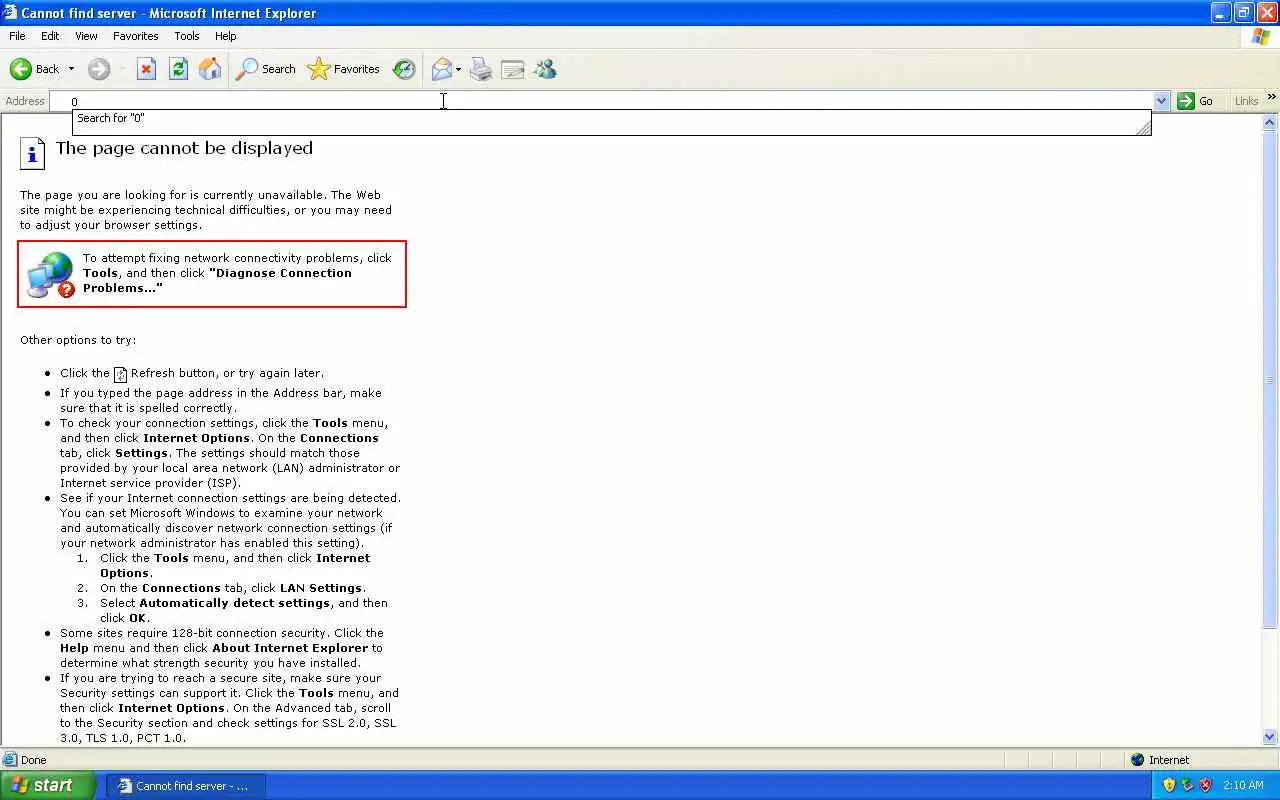
Task: Expand the Links toolbar chevron
Action: pyautogui.click(x=1272, y=98)
